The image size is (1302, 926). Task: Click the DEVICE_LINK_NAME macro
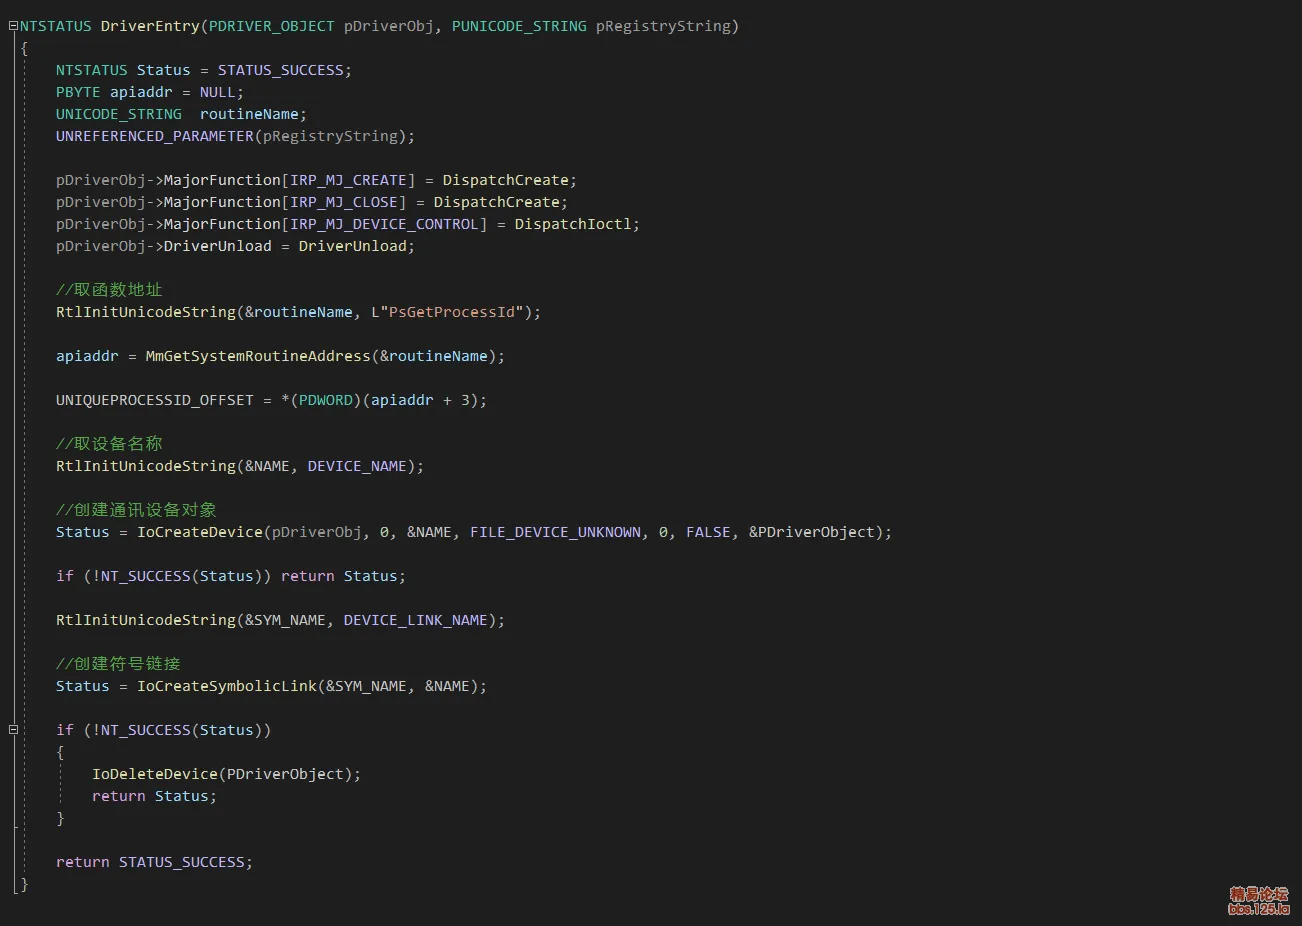tap(415, 620)
